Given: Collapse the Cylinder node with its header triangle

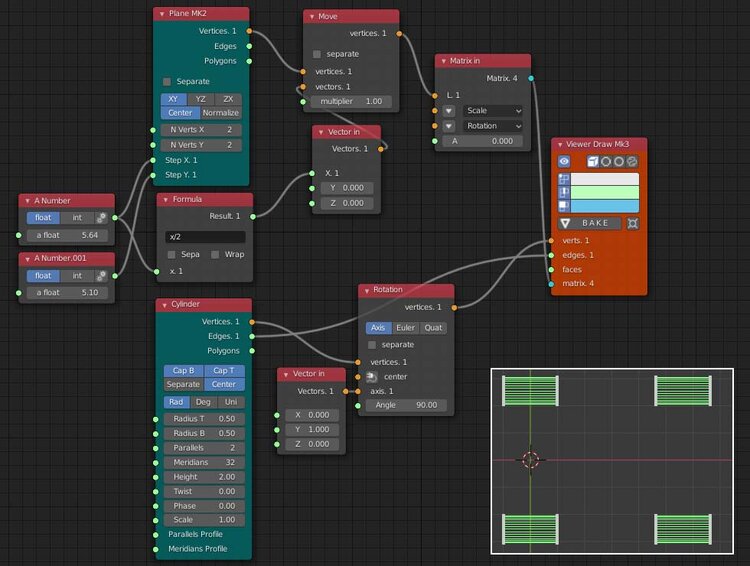Looking at the screenshot, I should click(x=163, y=304).
